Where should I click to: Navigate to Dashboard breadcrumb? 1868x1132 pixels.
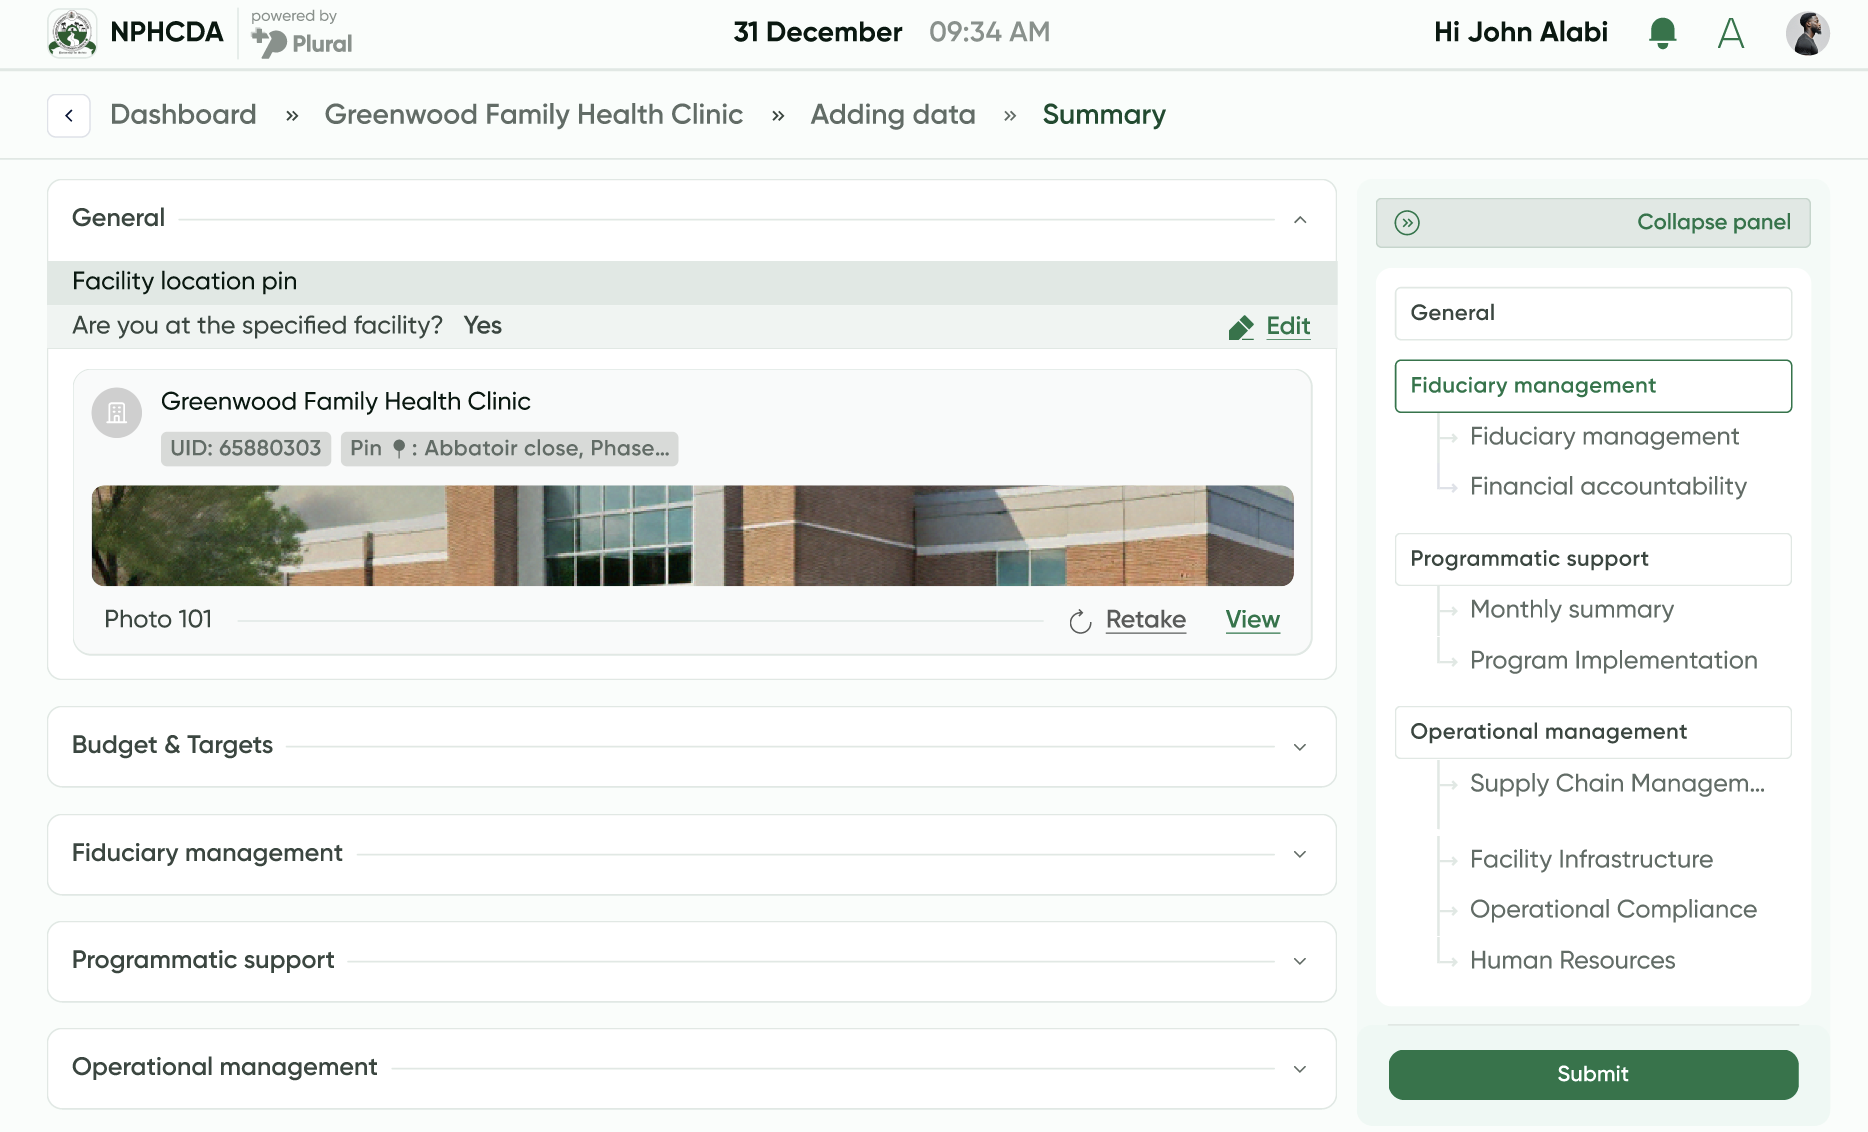183,115
